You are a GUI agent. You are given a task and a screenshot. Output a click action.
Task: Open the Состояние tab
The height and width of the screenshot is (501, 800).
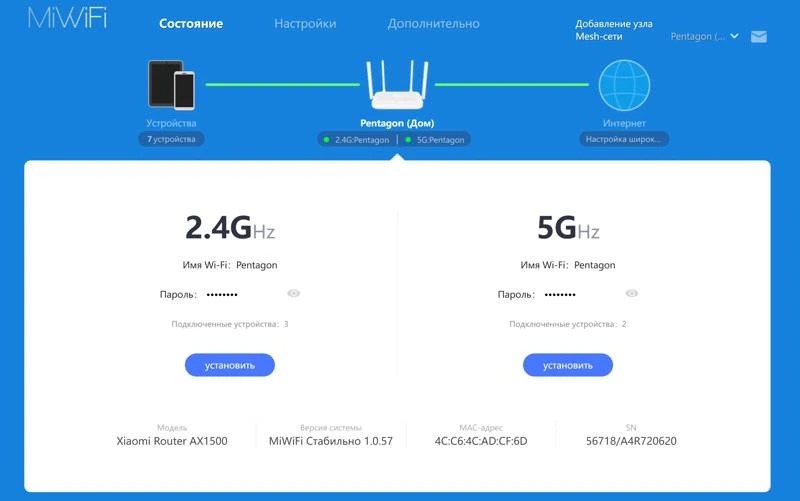(x=191, y=23)
